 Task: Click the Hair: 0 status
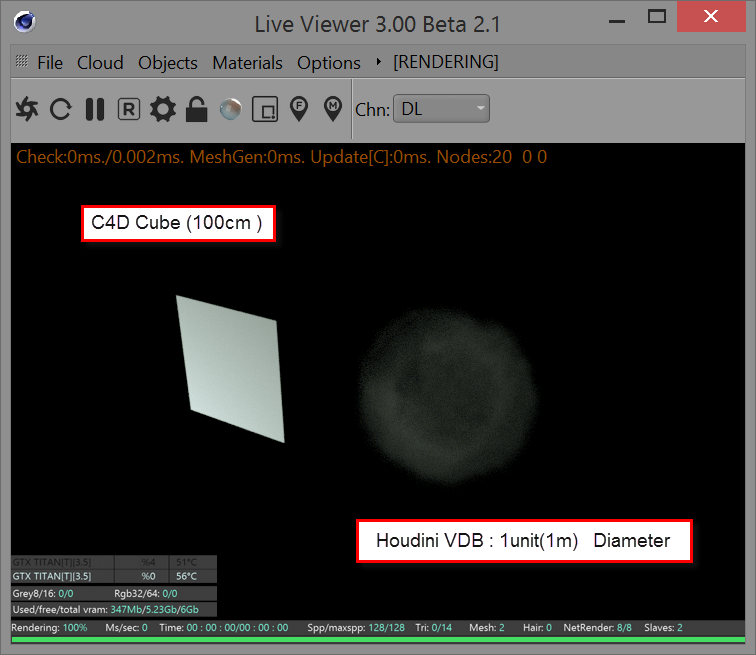537,628
